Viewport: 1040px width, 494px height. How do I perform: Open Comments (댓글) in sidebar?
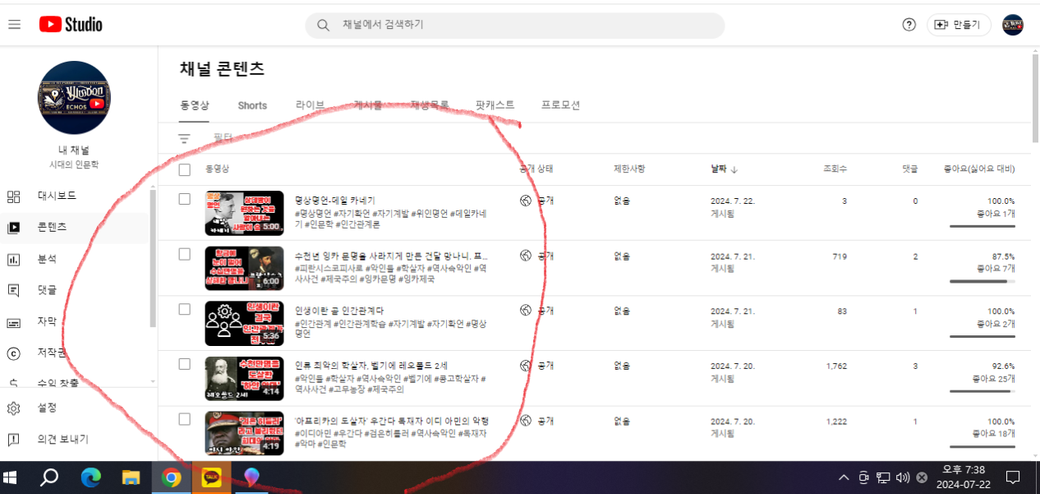[x=46, y=290]
